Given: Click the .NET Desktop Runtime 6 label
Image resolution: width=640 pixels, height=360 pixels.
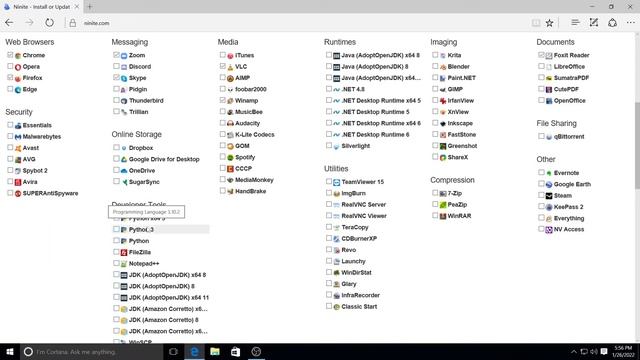Looking at the screenshot, I should (375, 135).
